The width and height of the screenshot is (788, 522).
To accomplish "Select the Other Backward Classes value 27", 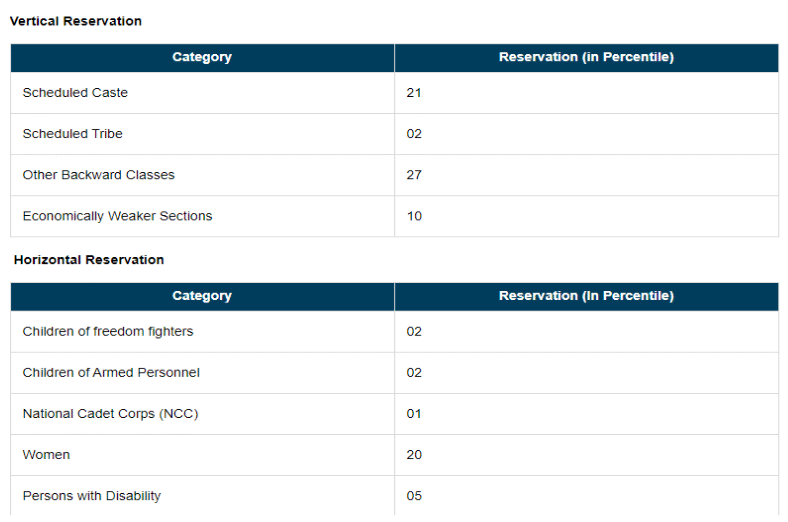I will (414, 175).
